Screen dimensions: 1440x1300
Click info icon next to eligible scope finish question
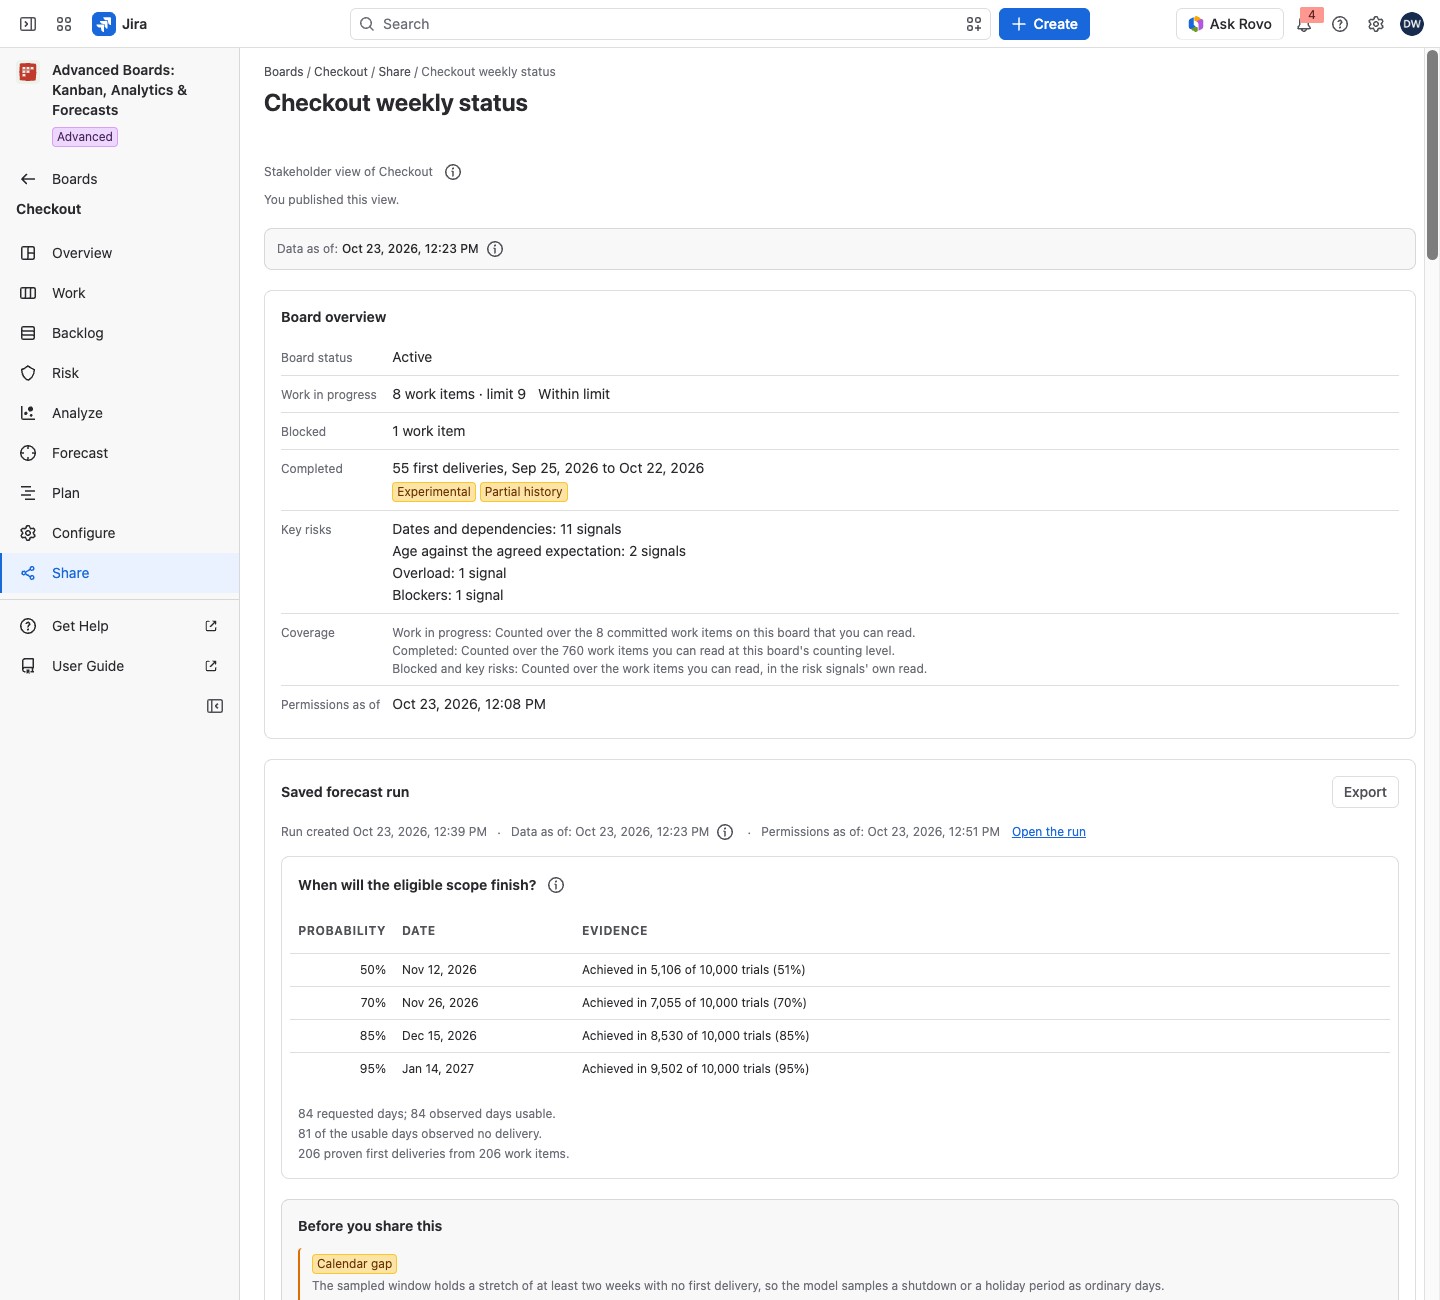(556, 885)
